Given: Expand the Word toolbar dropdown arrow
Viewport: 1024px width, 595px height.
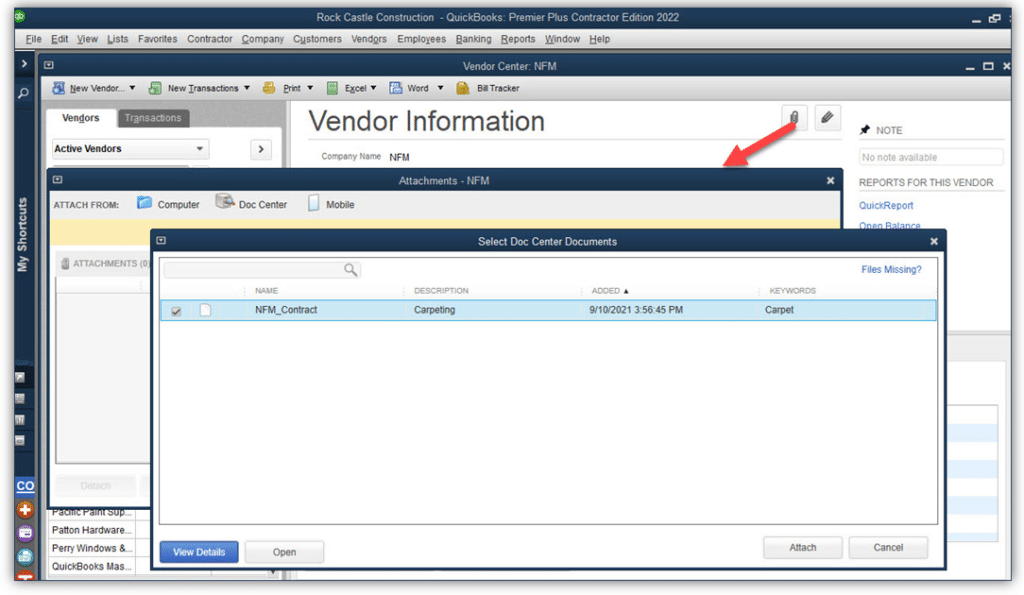Looking at the screenshot, I should (440, 87).
